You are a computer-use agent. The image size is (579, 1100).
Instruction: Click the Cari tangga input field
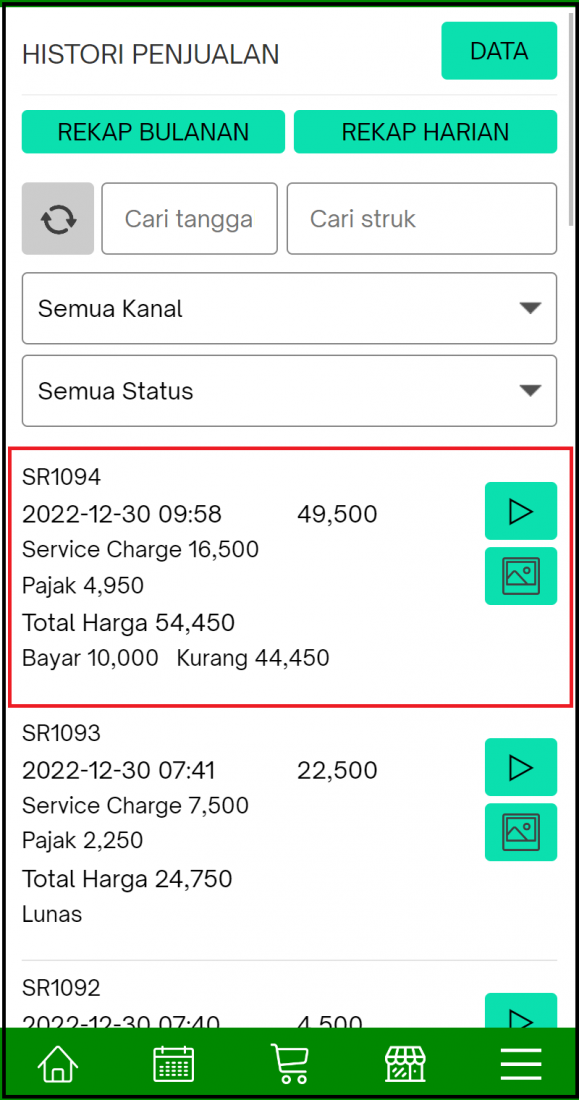pyautogui.click(x=189, y=218)
